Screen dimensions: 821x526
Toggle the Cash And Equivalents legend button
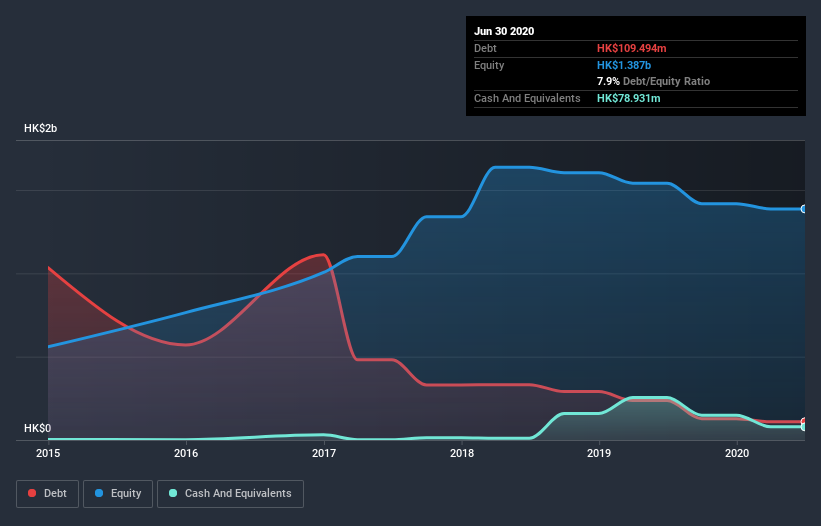230,494
